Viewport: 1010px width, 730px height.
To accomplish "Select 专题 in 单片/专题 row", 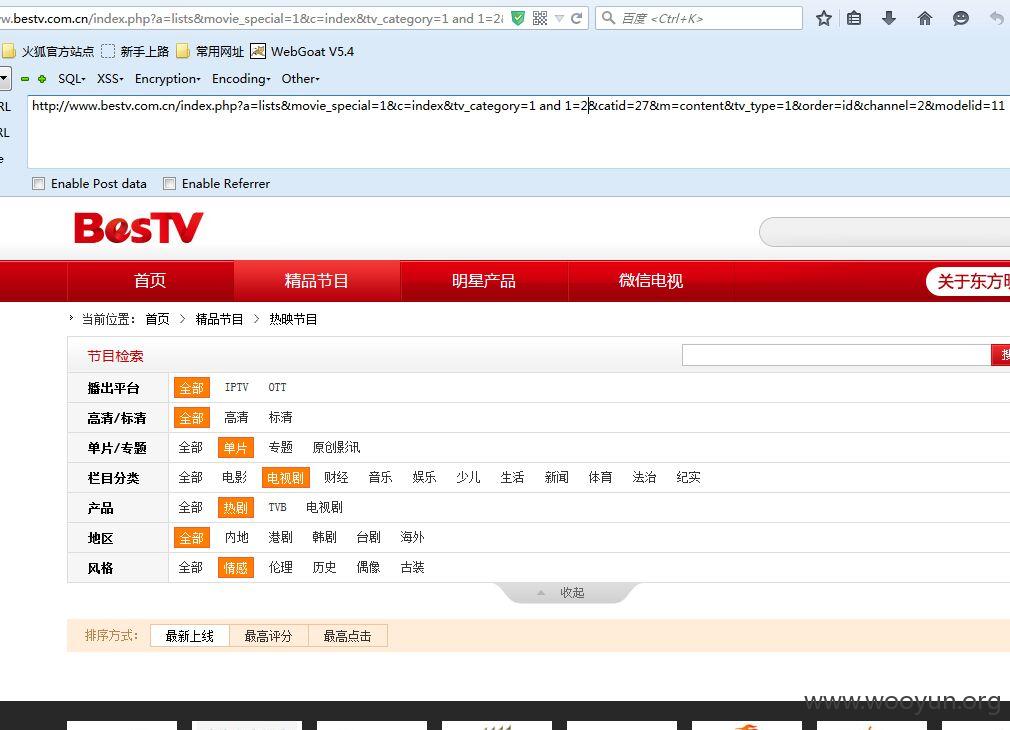I will 280,447.
